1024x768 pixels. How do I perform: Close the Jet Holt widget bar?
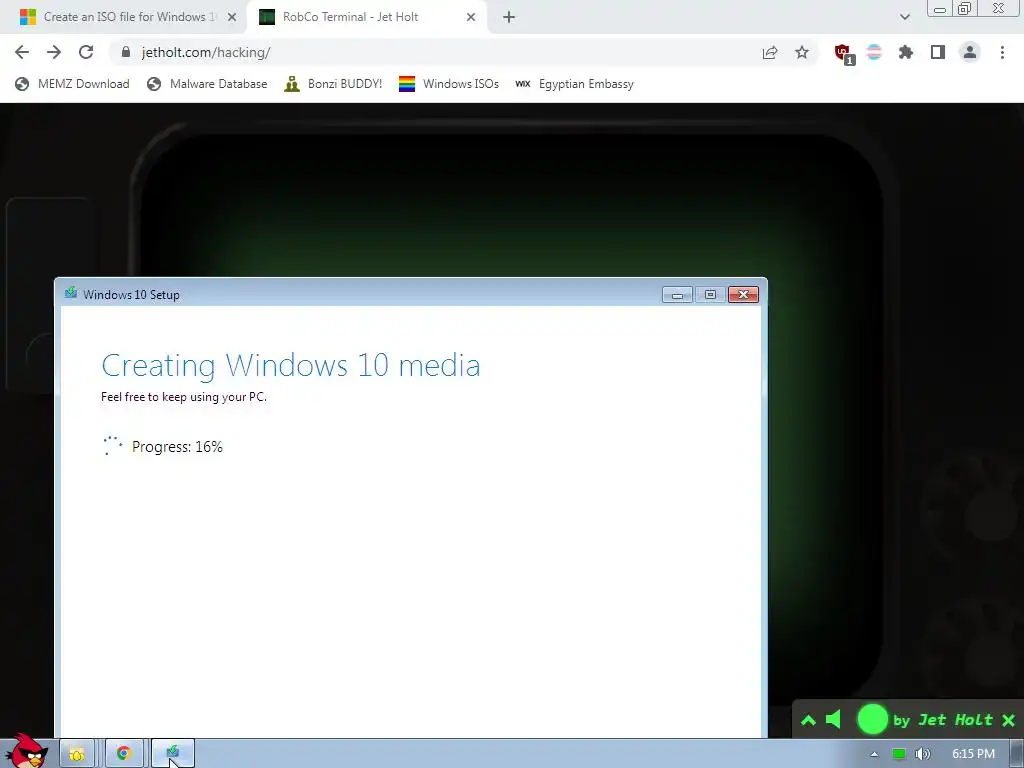(1008, 720)
